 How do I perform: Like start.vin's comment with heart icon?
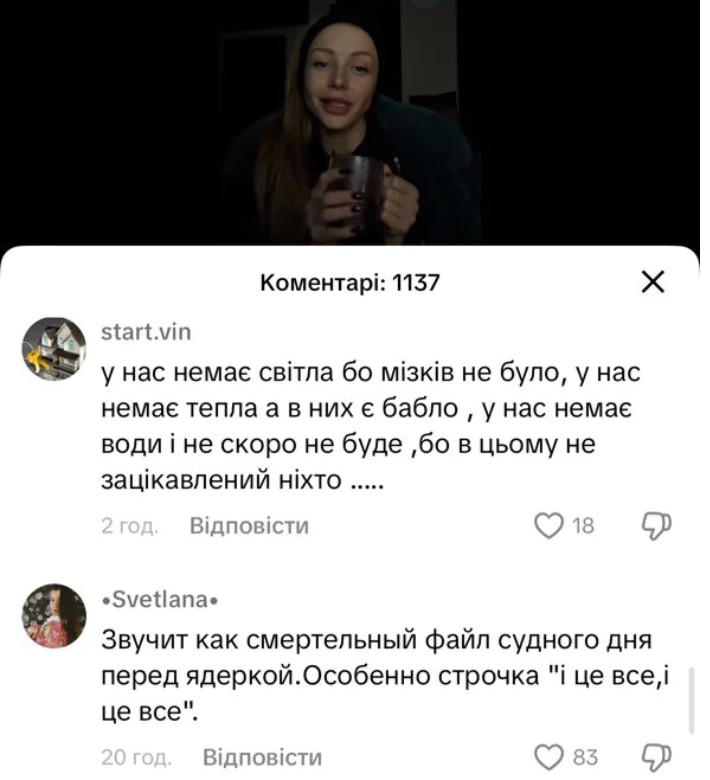tap(549, 526)
